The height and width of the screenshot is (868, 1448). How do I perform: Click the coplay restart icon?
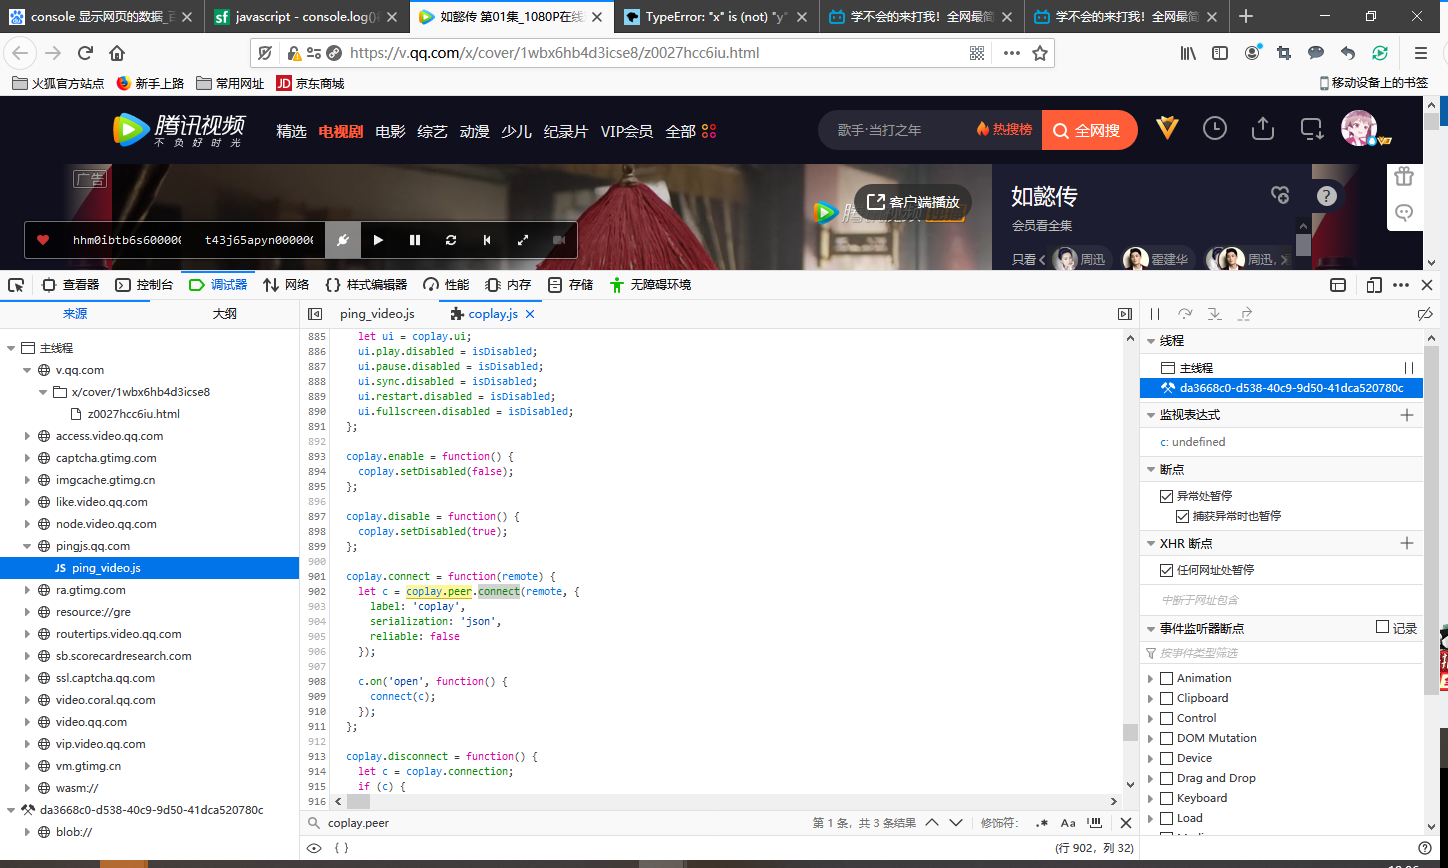pos(487,240)
